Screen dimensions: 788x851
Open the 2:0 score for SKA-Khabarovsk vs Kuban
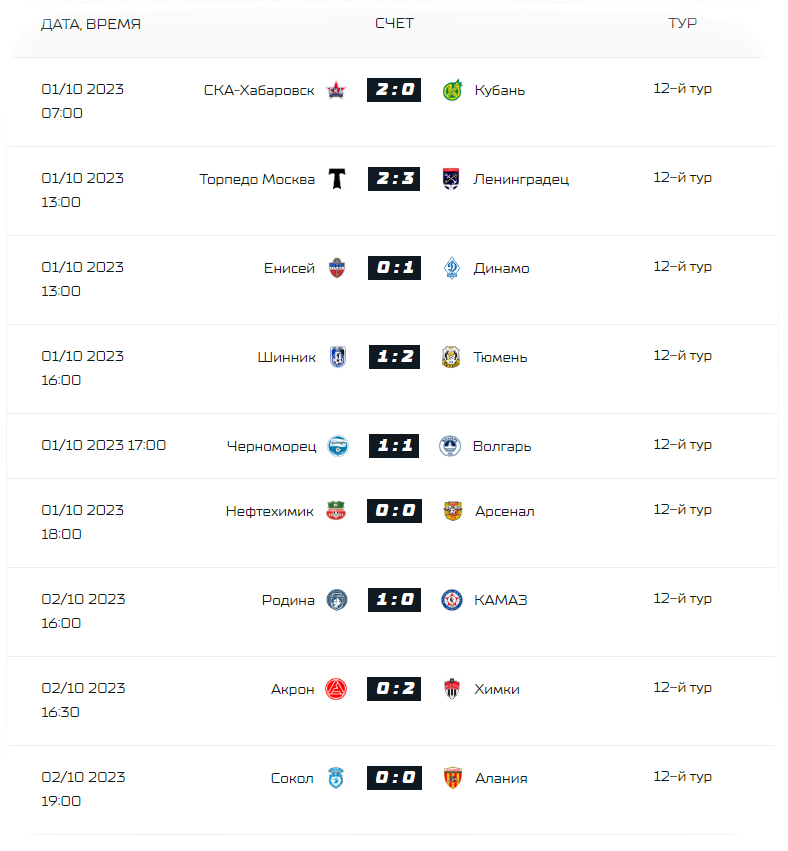394,90
